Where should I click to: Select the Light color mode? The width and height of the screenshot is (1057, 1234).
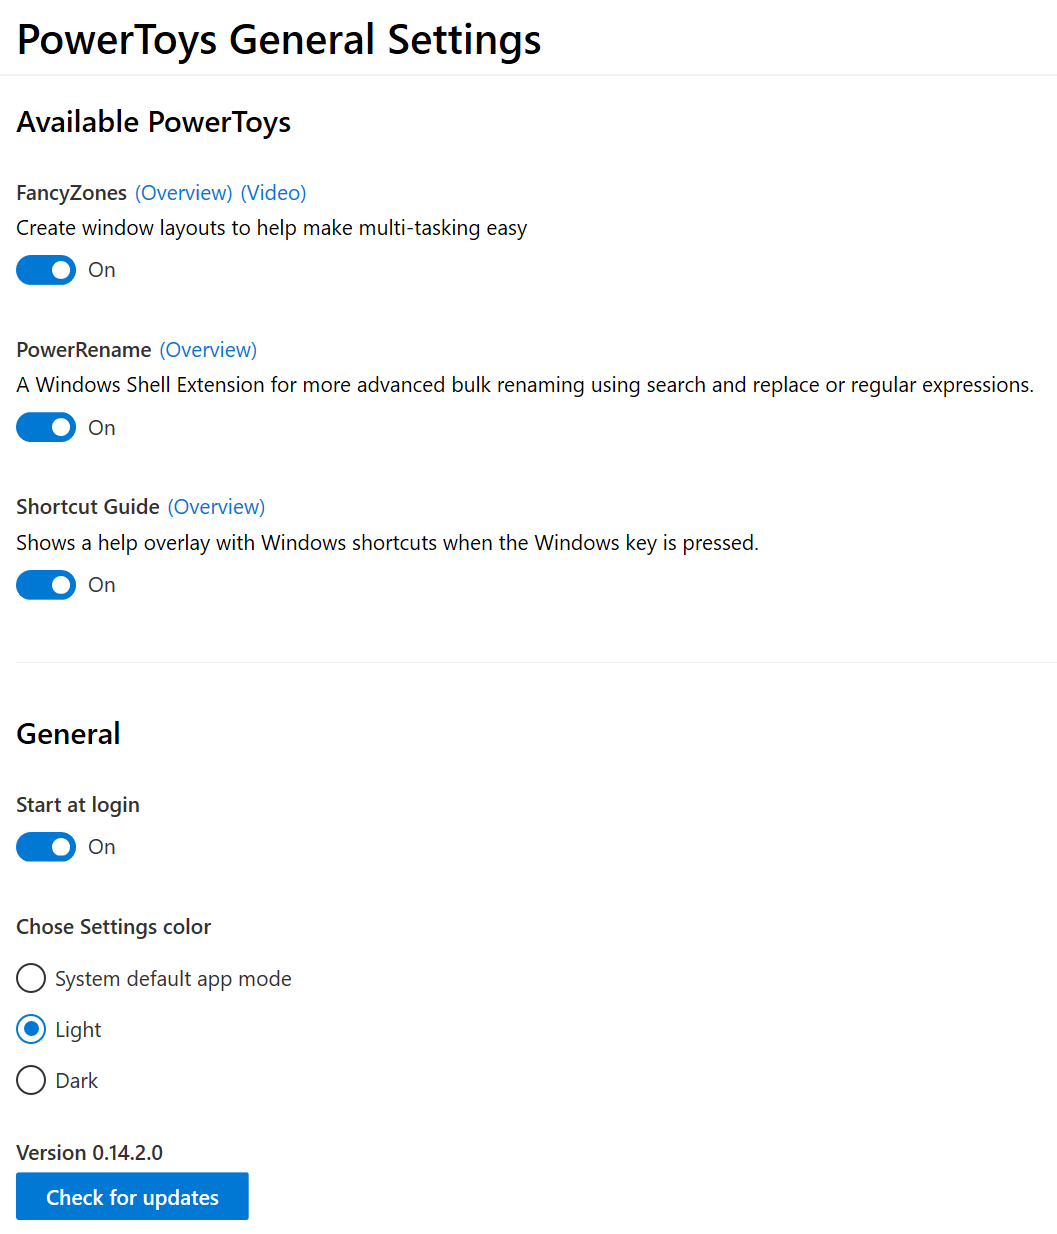tap(30, 1029)
